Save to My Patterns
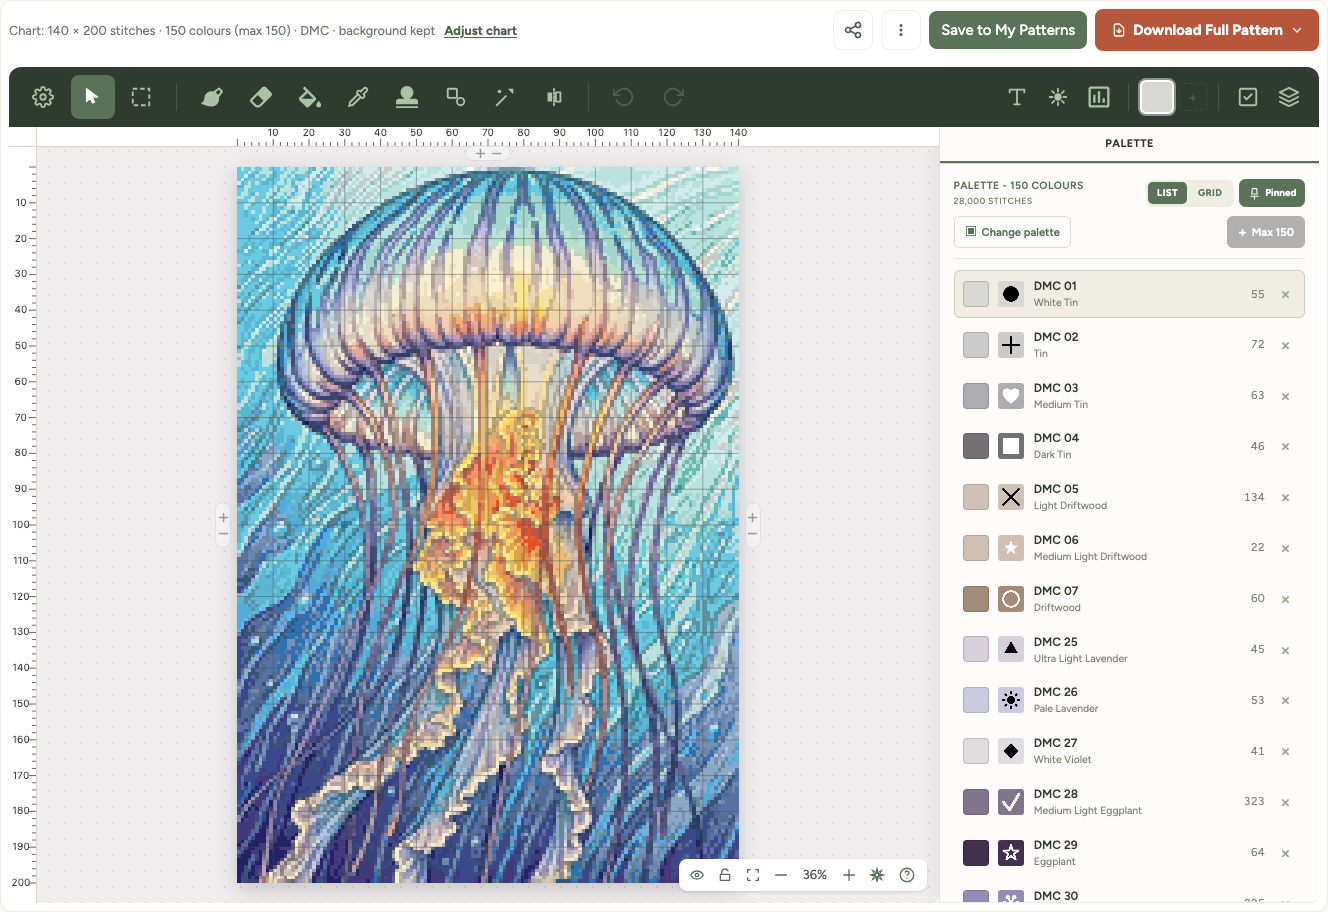This screenshot has height=912, width=1328. 1008,30
